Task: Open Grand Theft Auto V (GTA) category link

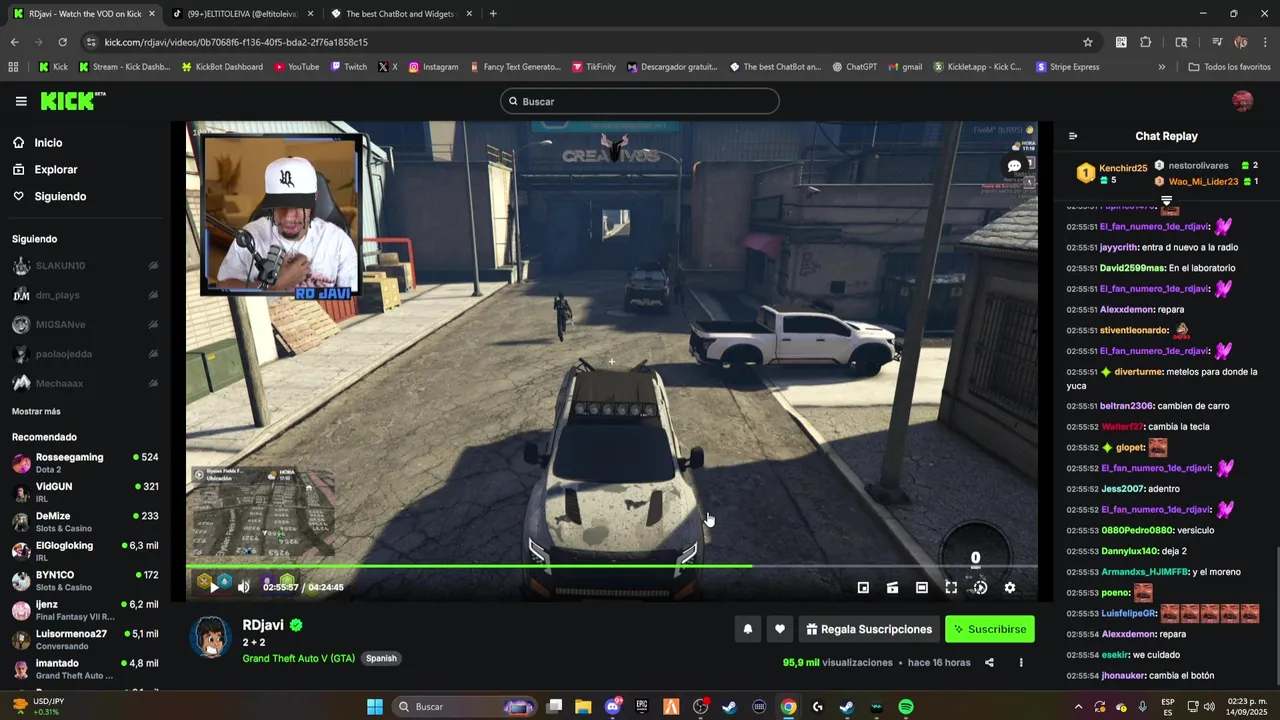Action: [x=298, y=658]
